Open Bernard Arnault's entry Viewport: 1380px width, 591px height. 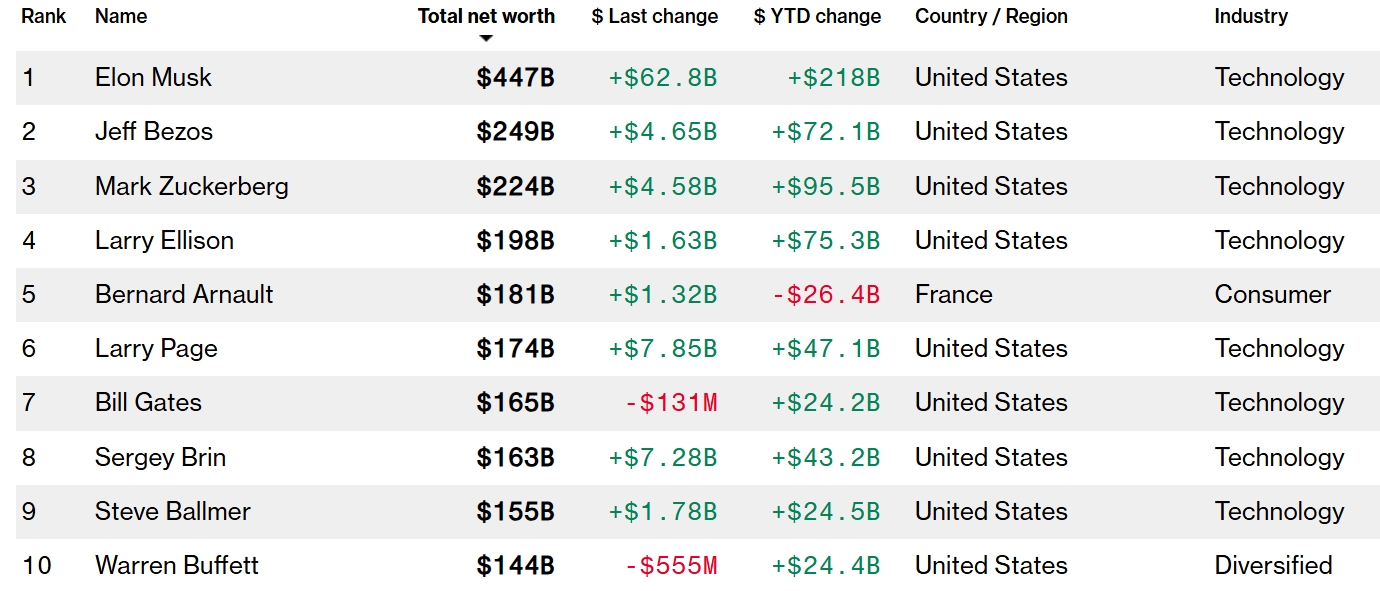pos(184,295)
